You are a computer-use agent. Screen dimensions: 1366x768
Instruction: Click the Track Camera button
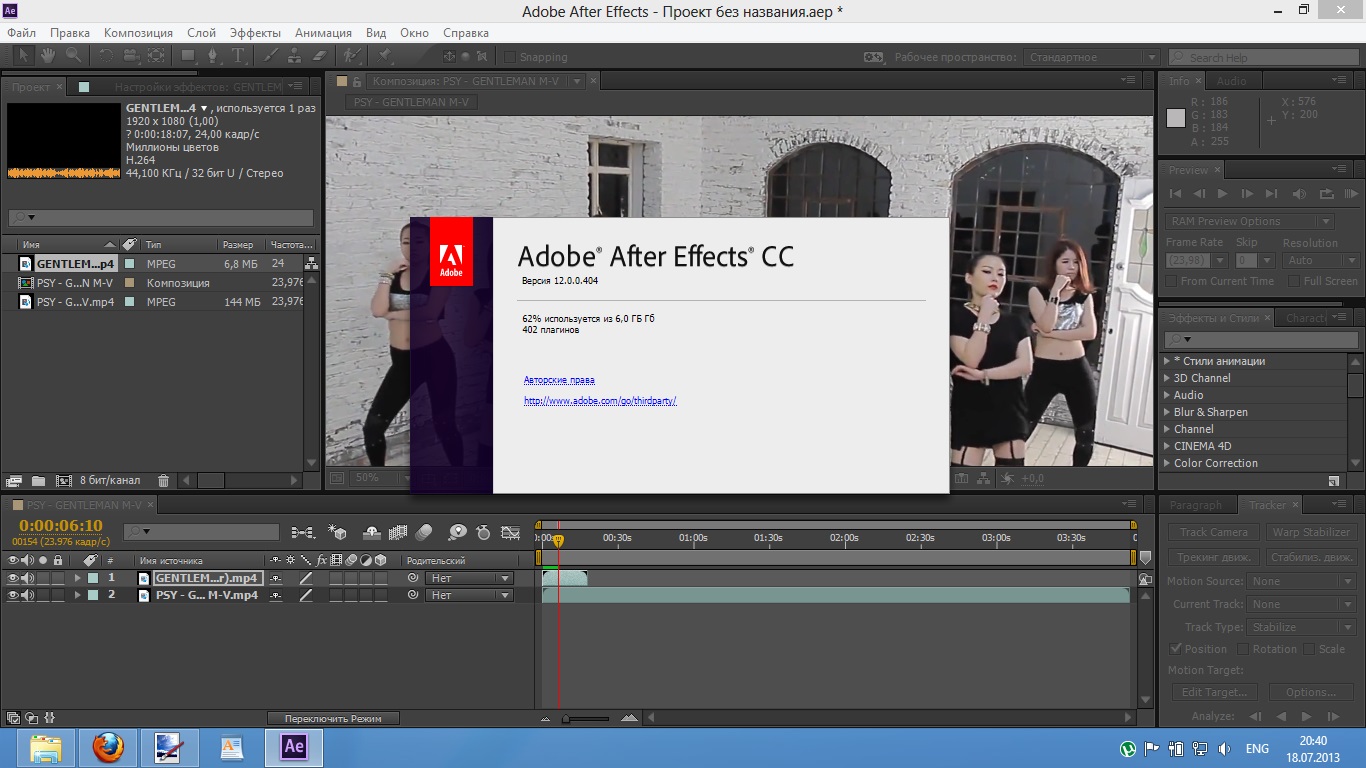pos(1213,532)
